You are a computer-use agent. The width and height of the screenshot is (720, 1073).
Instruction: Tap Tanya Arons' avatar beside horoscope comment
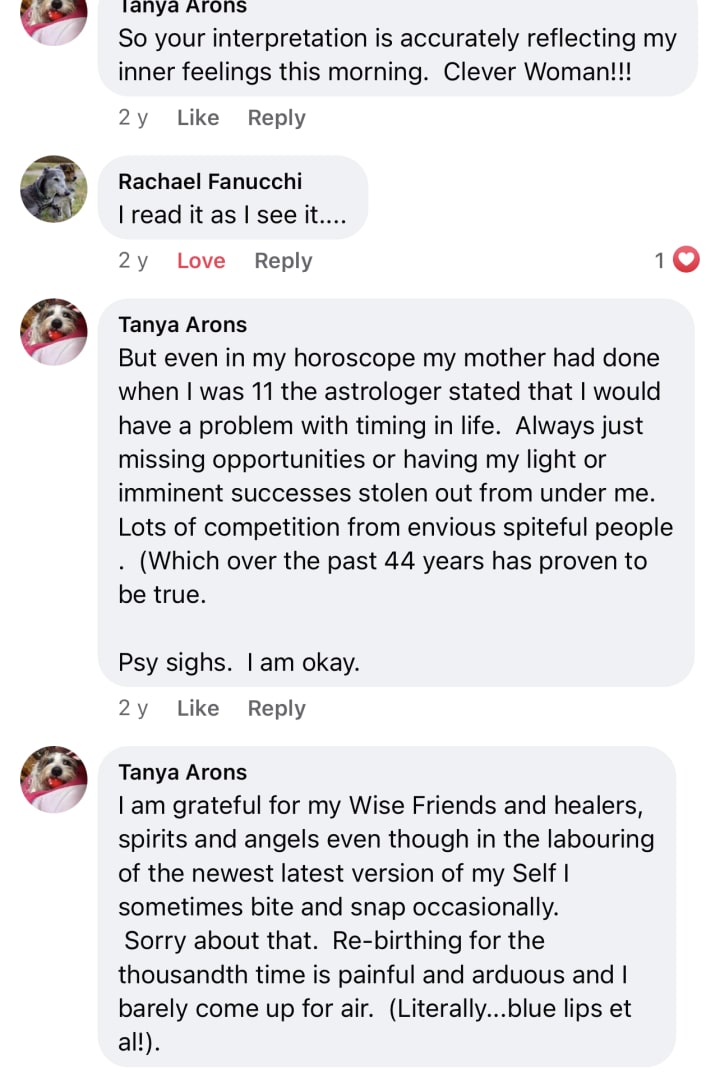click(x=54, y=332)
